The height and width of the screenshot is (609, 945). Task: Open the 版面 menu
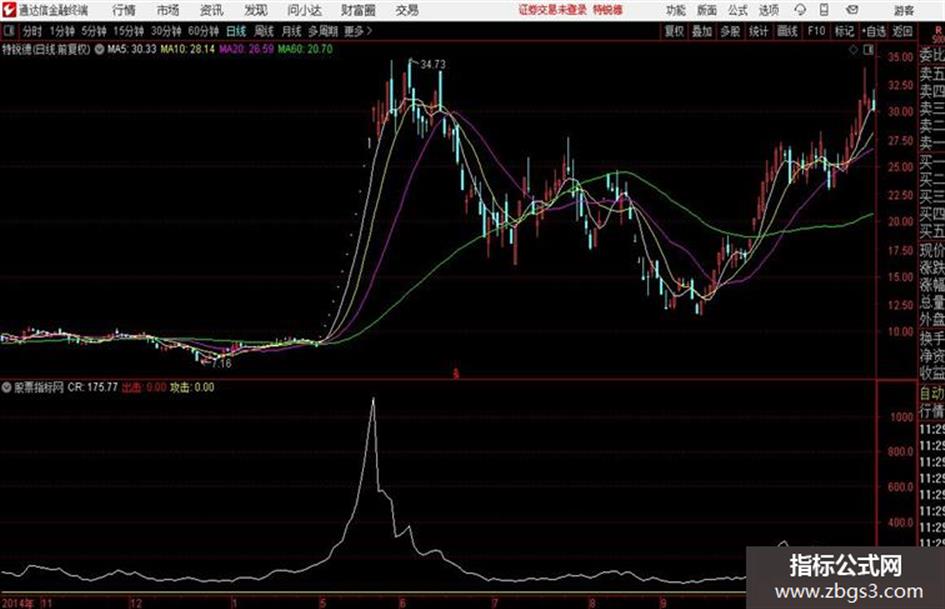[x=706, y=10]
